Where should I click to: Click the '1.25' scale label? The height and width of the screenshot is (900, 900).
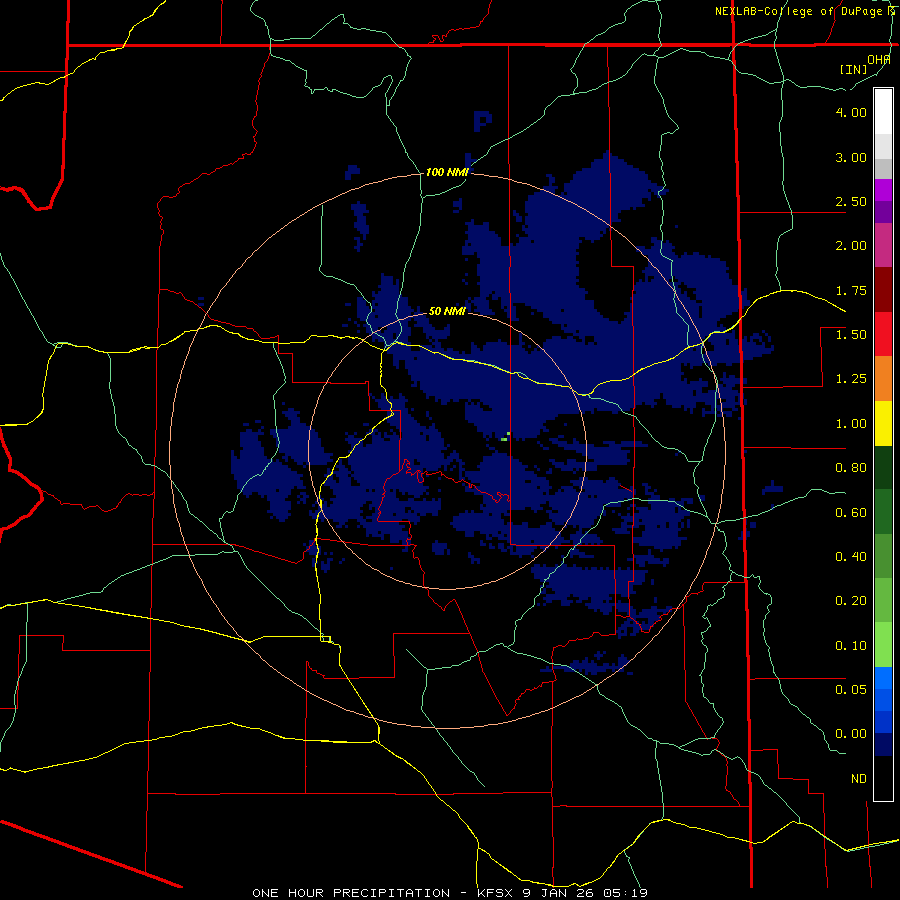point(851,379)
